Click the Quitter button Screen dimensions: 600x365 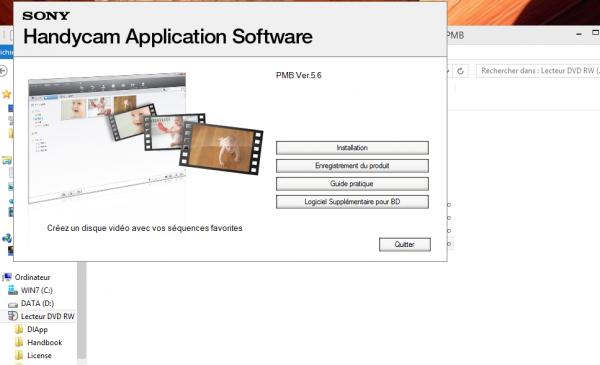pos(404,244)
